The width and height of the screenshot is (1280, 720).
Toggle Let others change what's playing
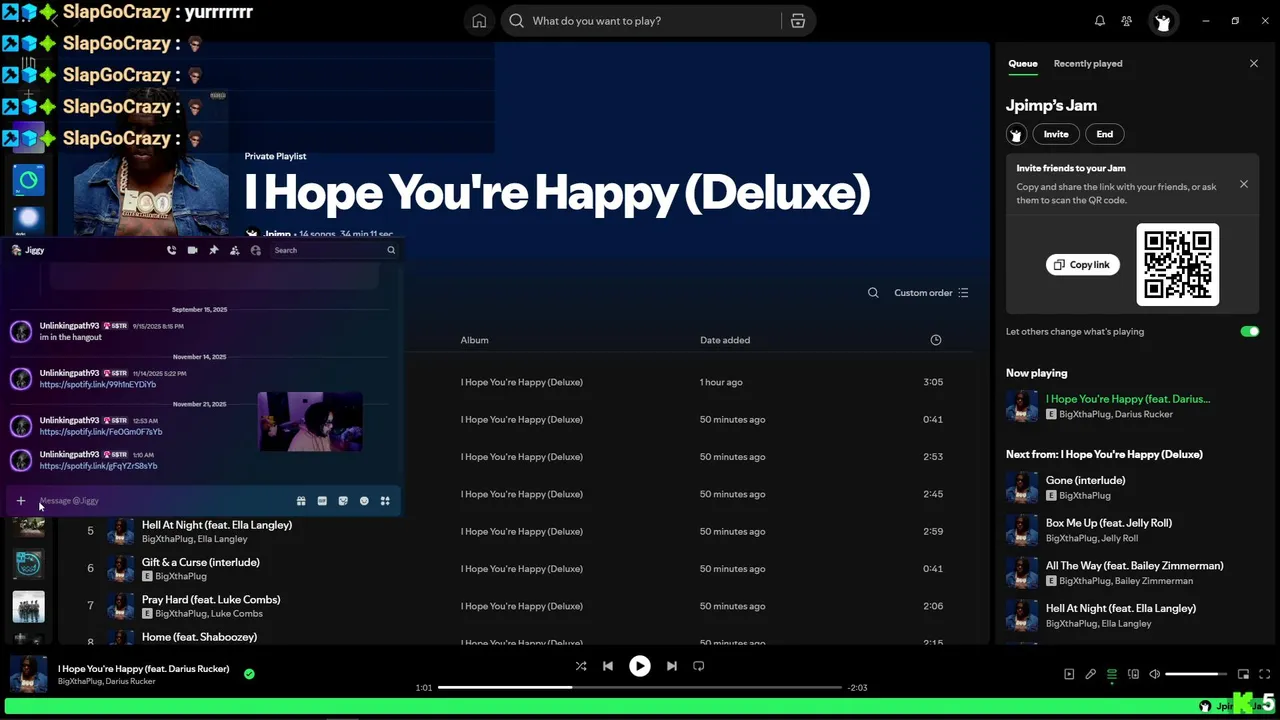pyautogui.click(x=1250, y=331)
